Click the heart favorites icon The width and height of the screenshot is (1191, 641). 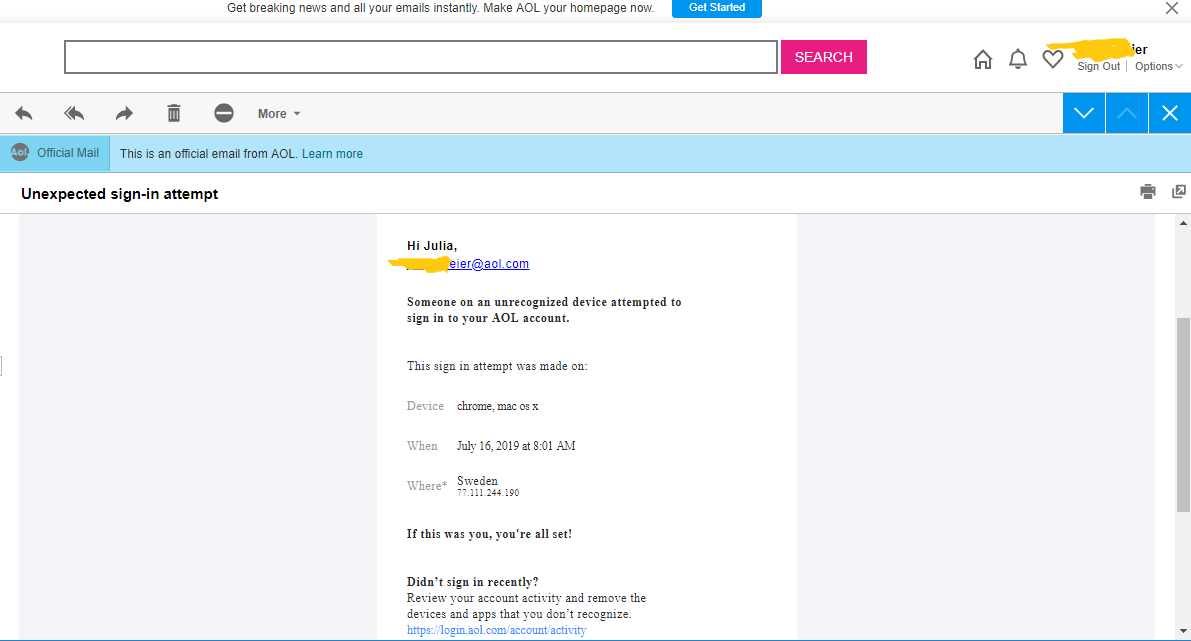click(1053, 58)
